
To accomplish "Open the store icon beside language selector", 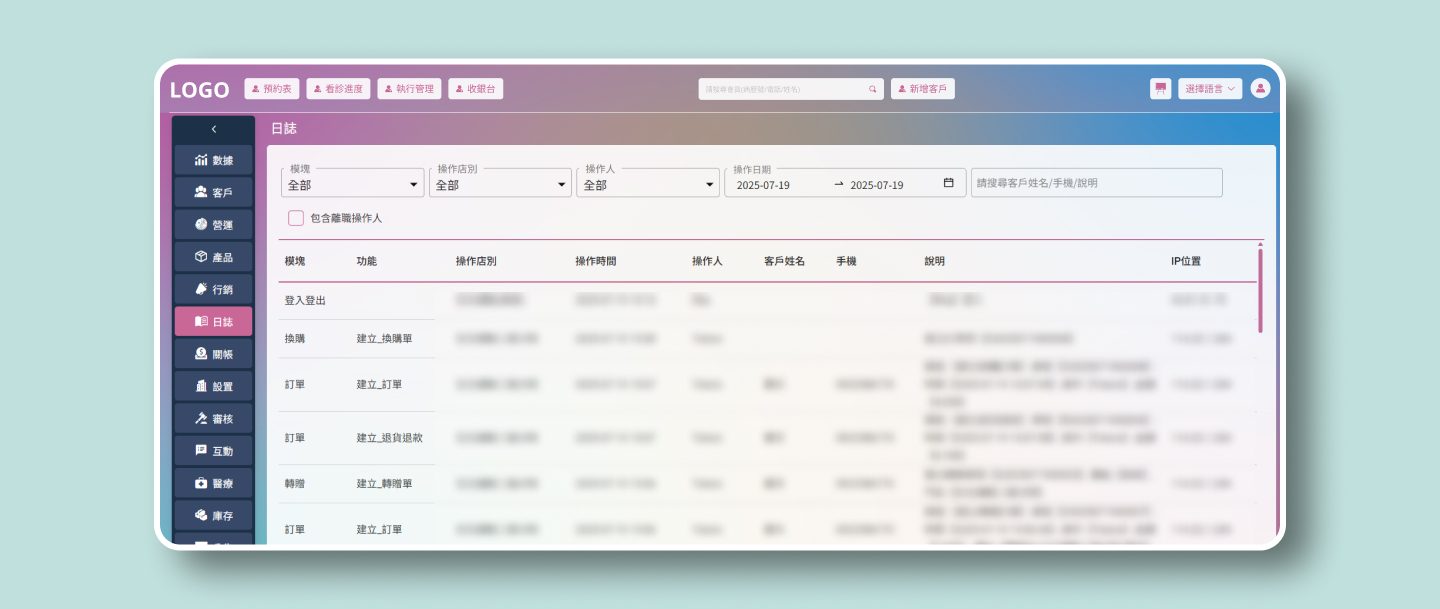I will [1160, 89].
